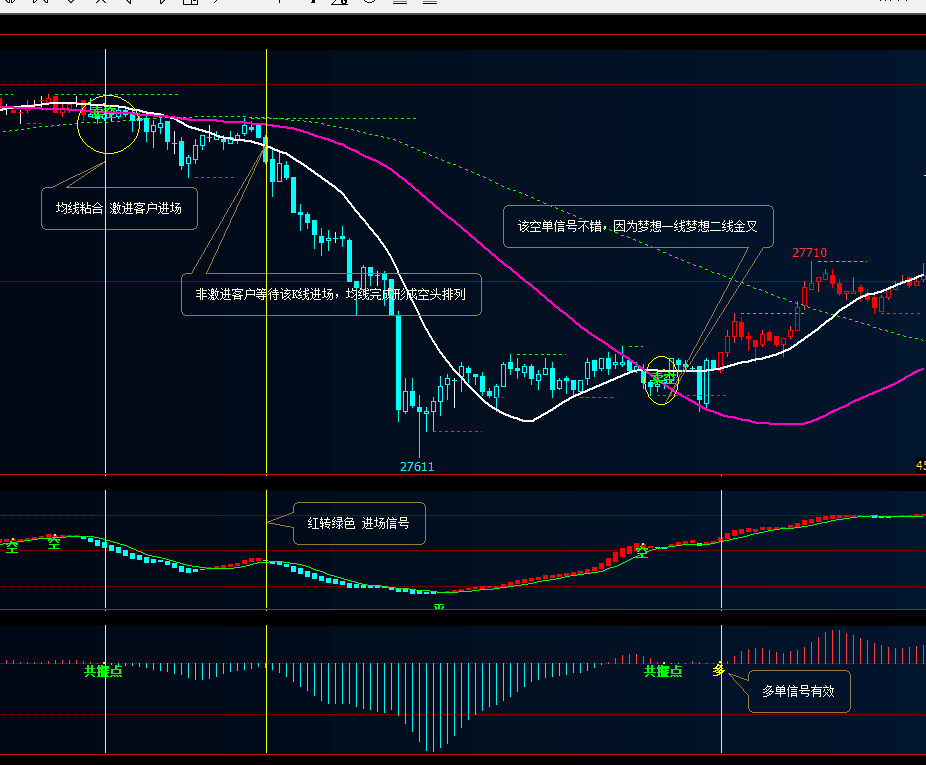
Task: Click the yellow 多 signal marker in bottom panel
Action: (x=719, y=669)
